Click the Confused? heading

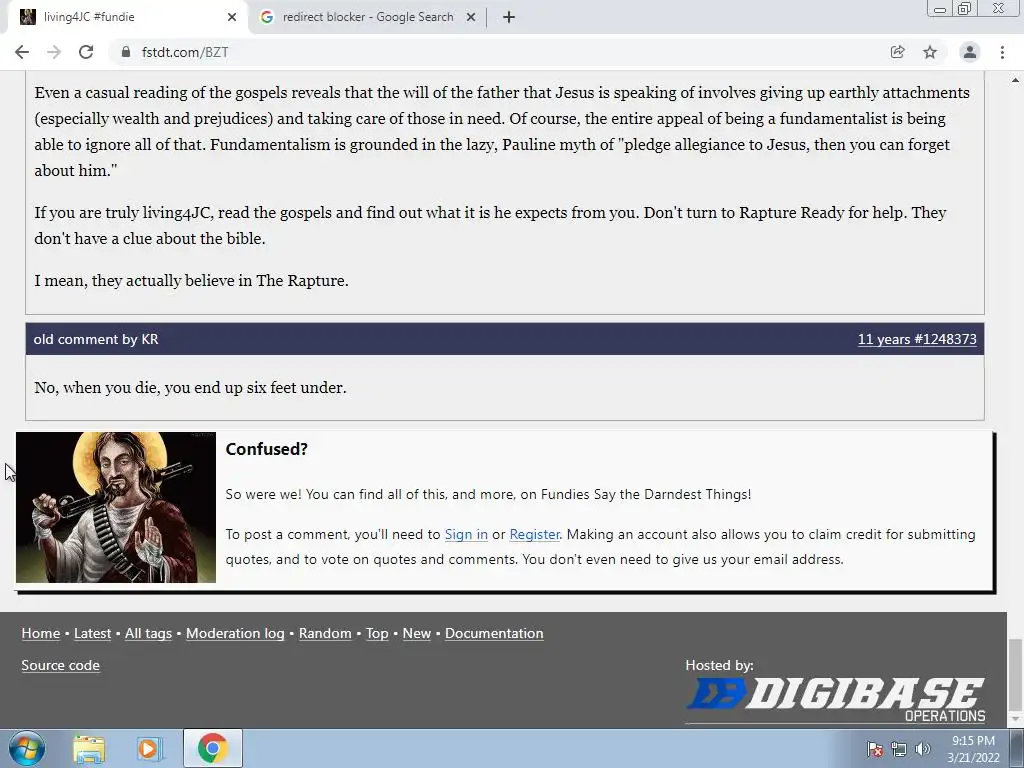(x=266, y=449)
